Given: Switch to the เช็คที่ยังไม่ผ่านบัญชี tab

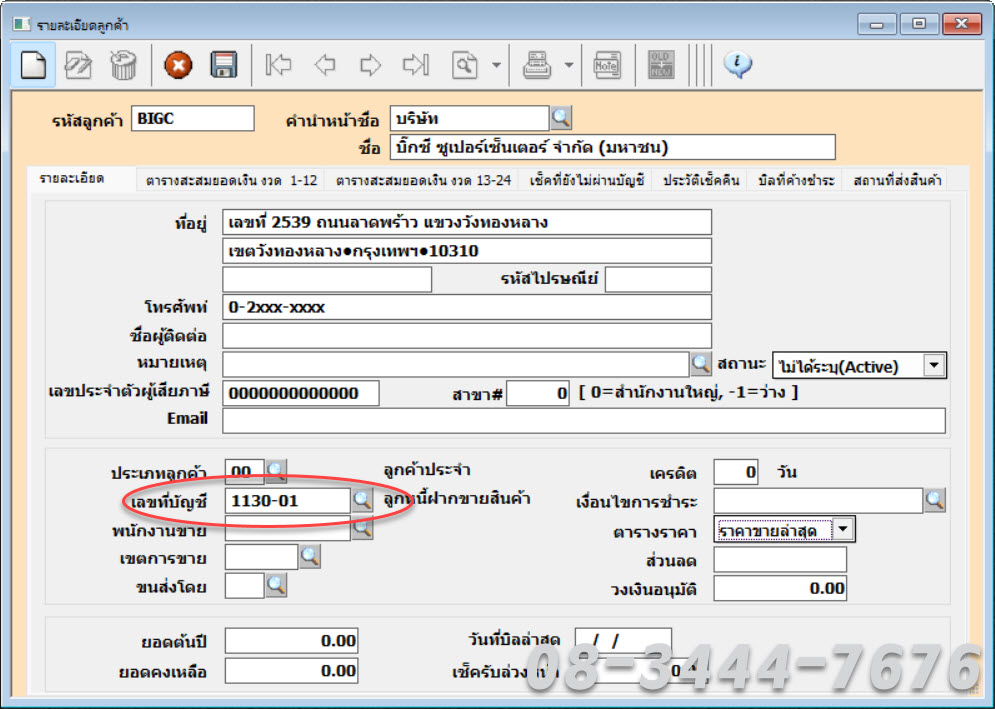Looking at the screenshot, I should [x=587, y=180].
